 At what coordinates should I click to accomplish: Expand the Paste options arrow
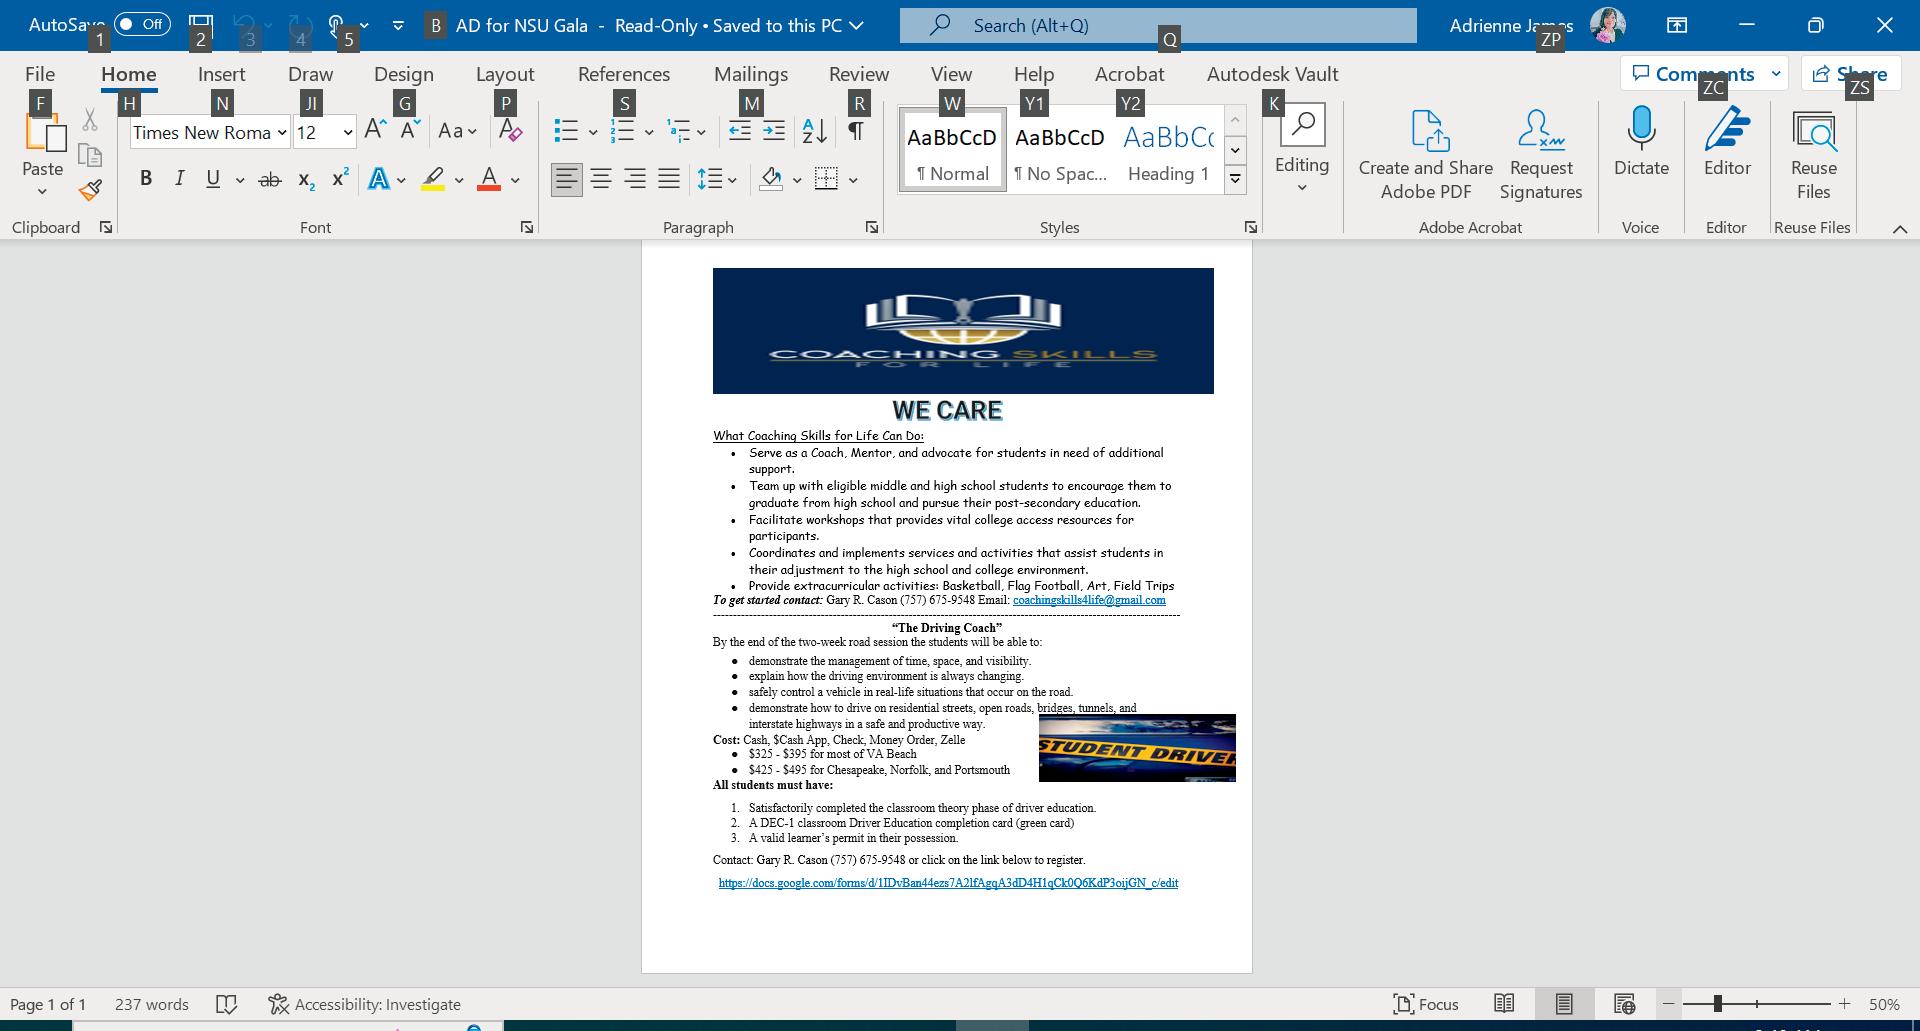click(x=42, y=191)
